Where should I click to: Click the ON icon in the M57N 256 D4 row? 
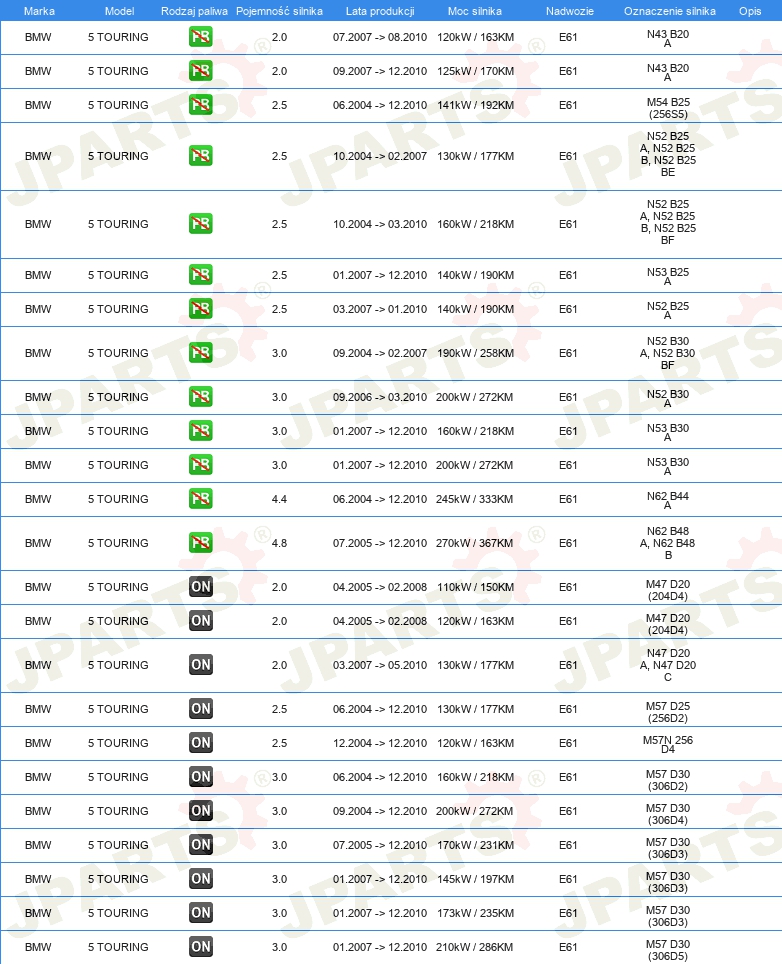click(200, 743)
